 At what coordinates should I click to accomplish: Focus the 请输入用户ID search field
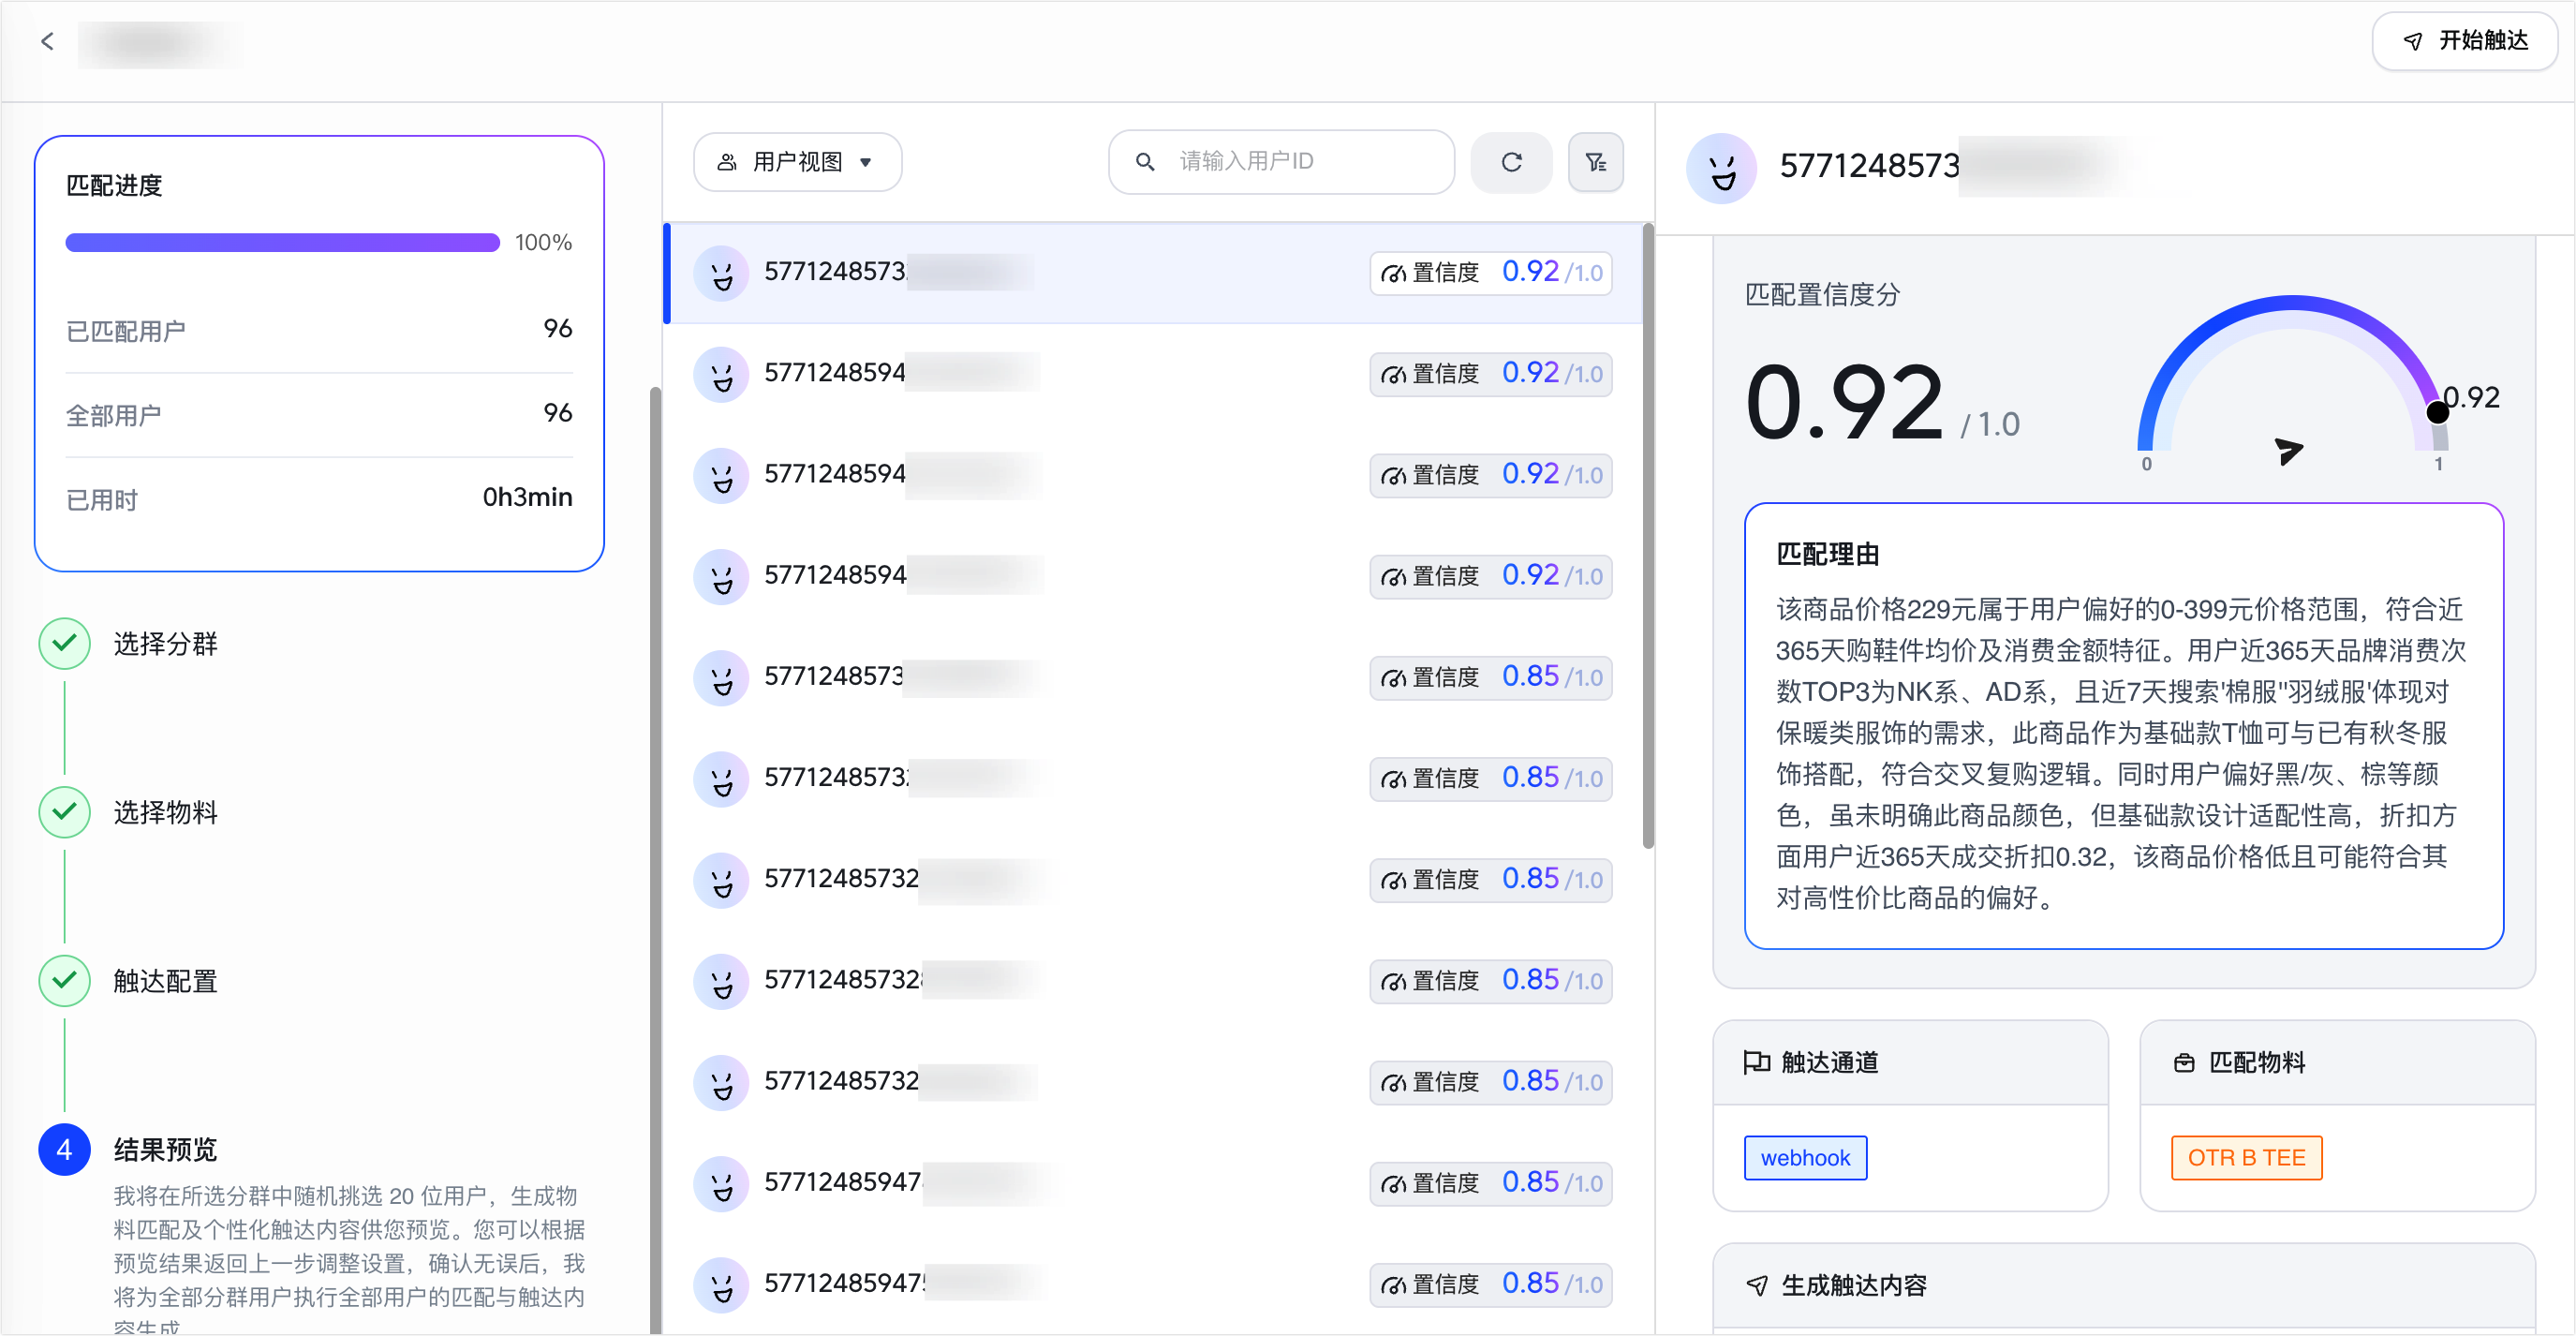[1281, 162]
